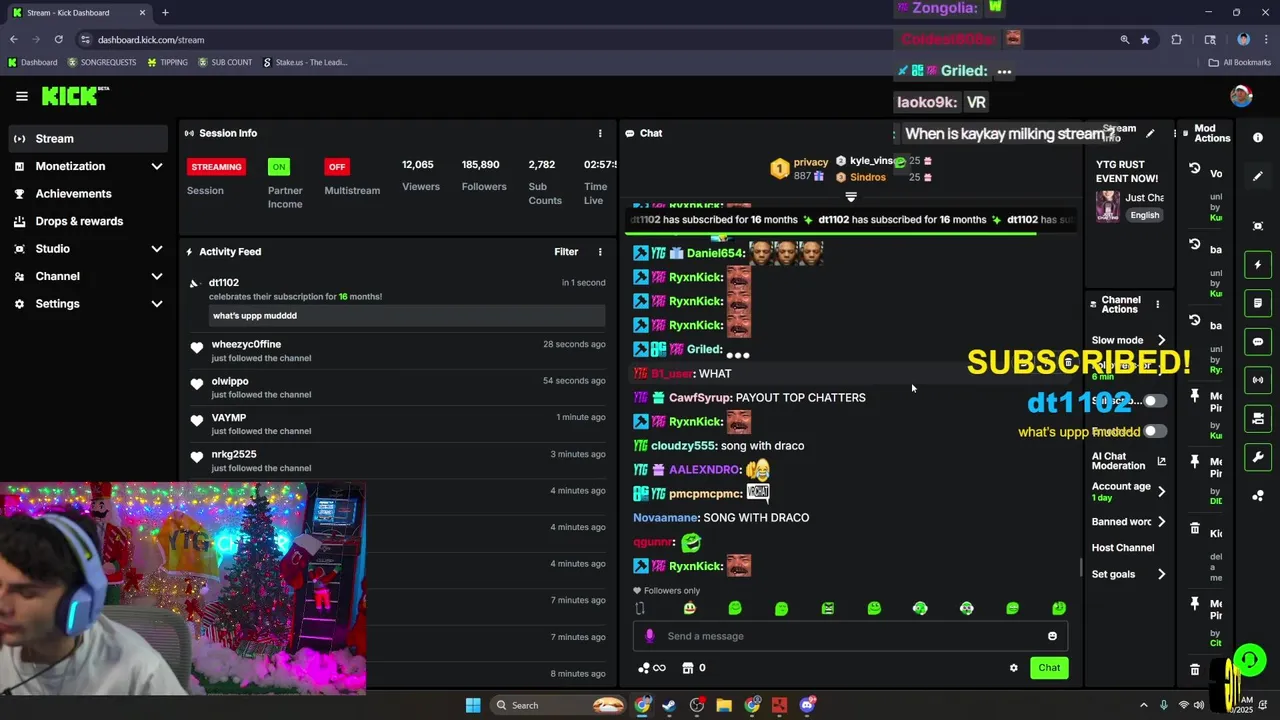Bookmark this page with star icon
This screenshot has height=720, width=1280.
point(1145,40)
